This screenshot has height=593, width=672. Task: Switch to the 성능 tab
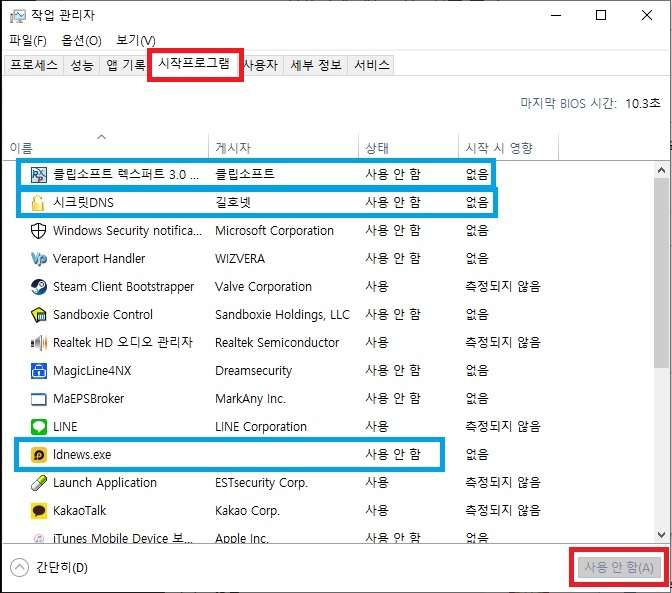coord(81,65)
